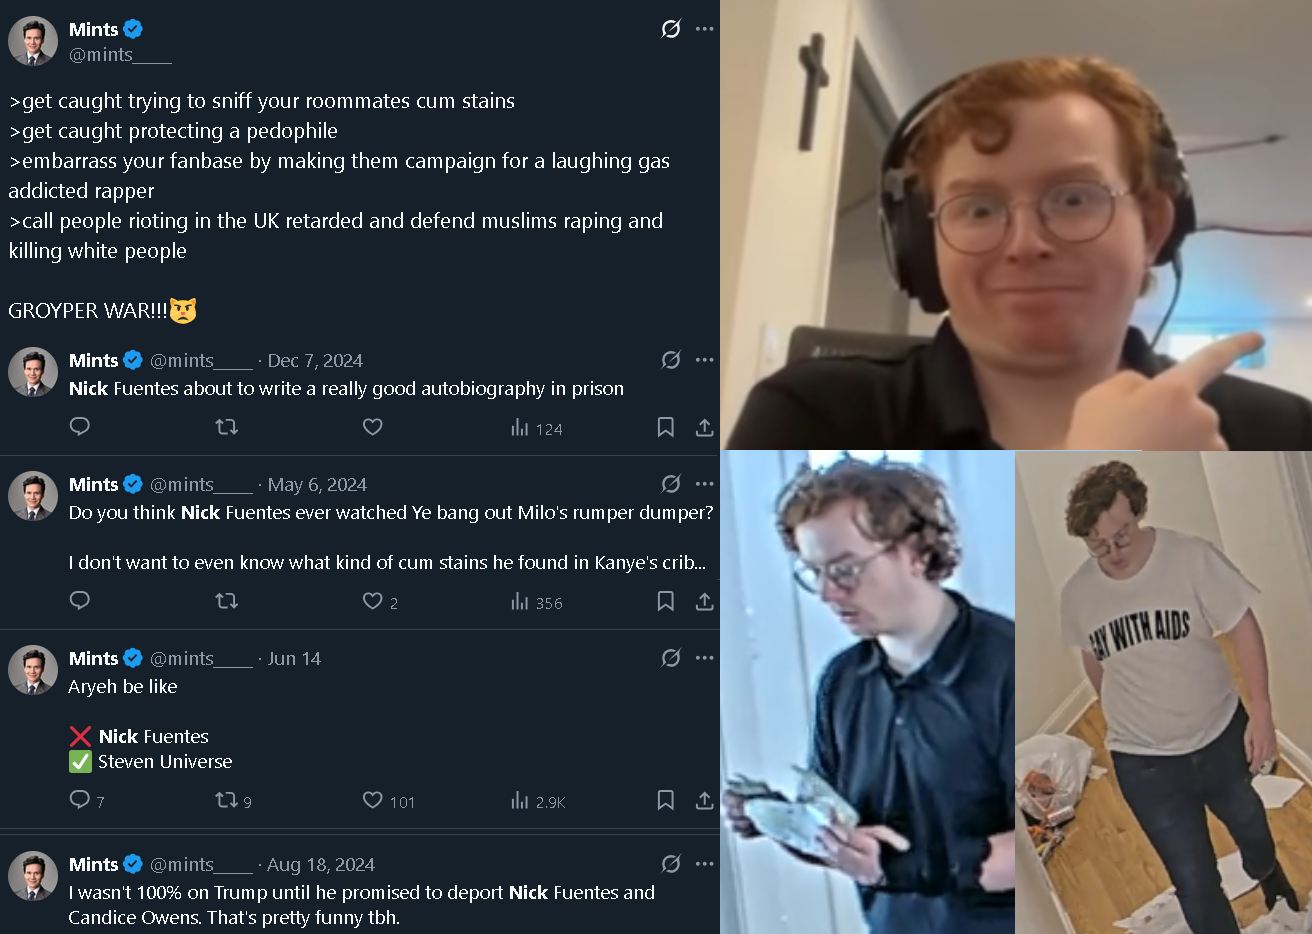Reply to the May 6, 2024 tweet
This screenshot has height=934, width=1312.
[x=80, y=601]
